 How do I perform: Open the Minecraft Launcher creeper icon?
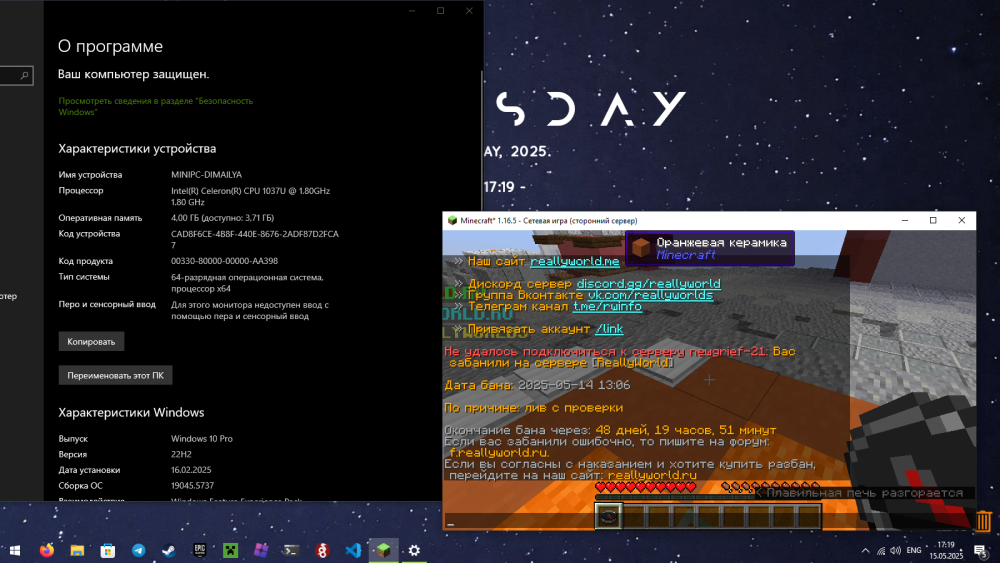(x=230, y=550)
